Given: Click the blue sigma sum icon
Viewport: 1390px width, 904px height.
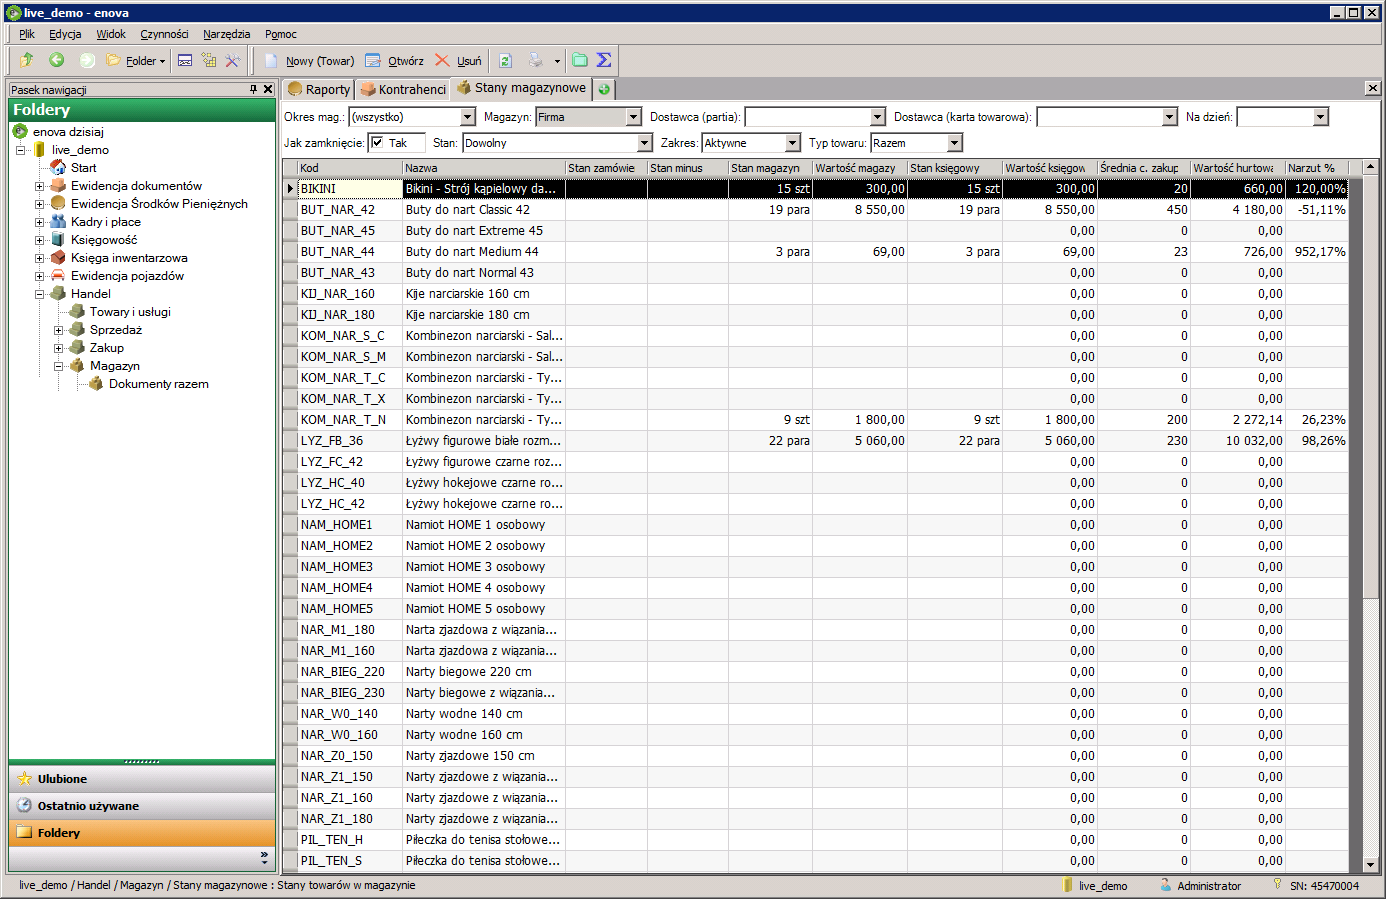Looking at the screenshot, I should (x=604, y=61).
